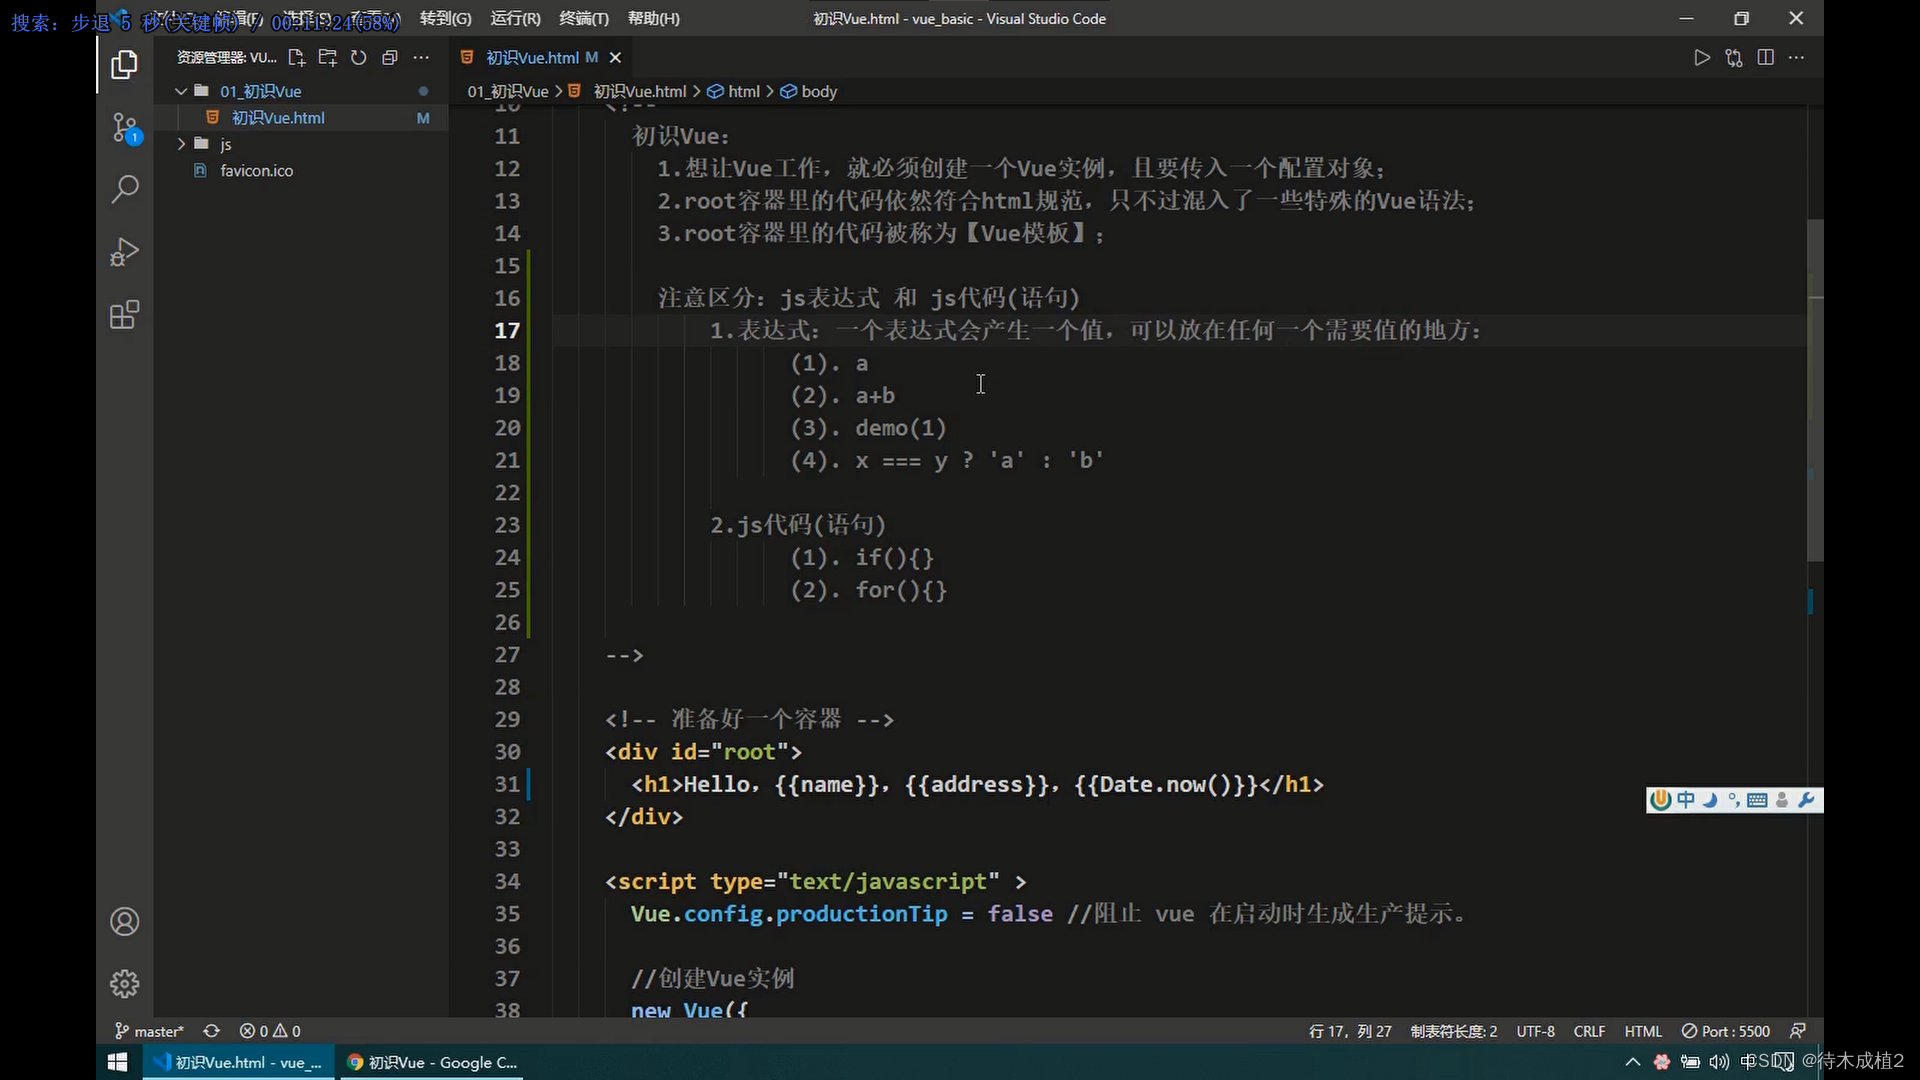Click the modified dot on 01_初识Vue folder
The height and width of the screenshot is (1080, 1920).
[423, 91]
